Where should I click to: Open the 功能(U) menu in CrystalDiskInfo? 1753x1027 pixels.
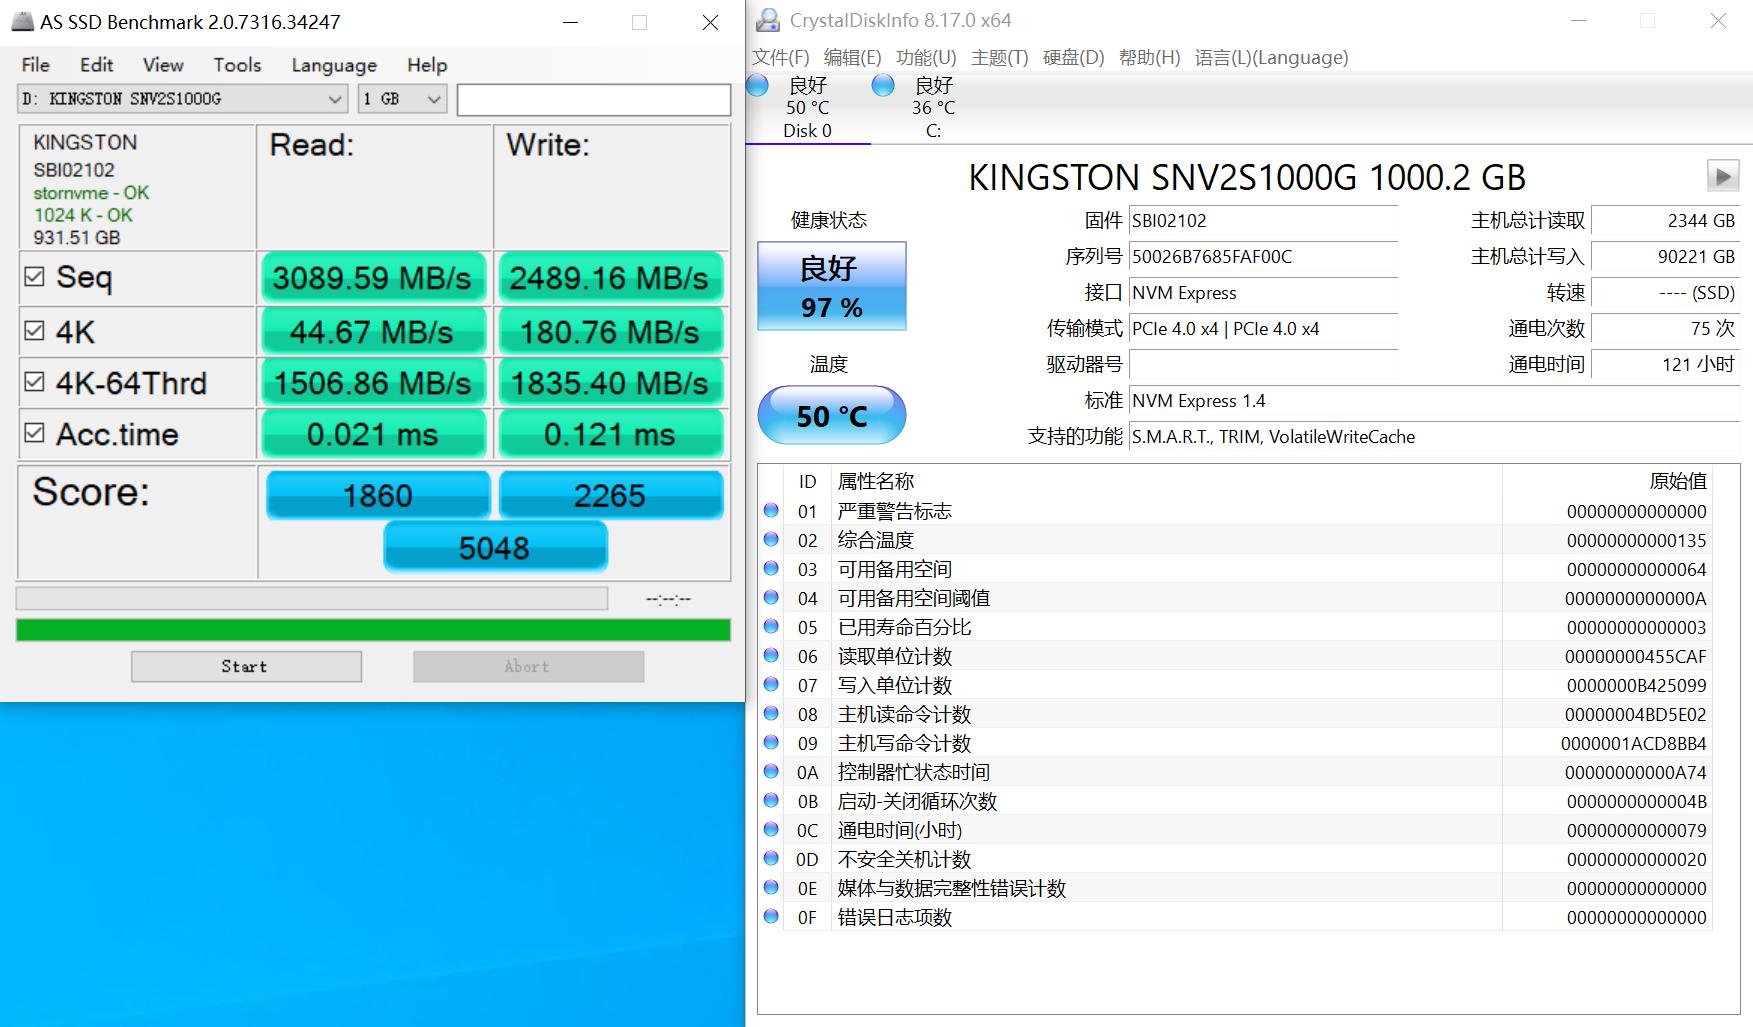tap(925, 58)
